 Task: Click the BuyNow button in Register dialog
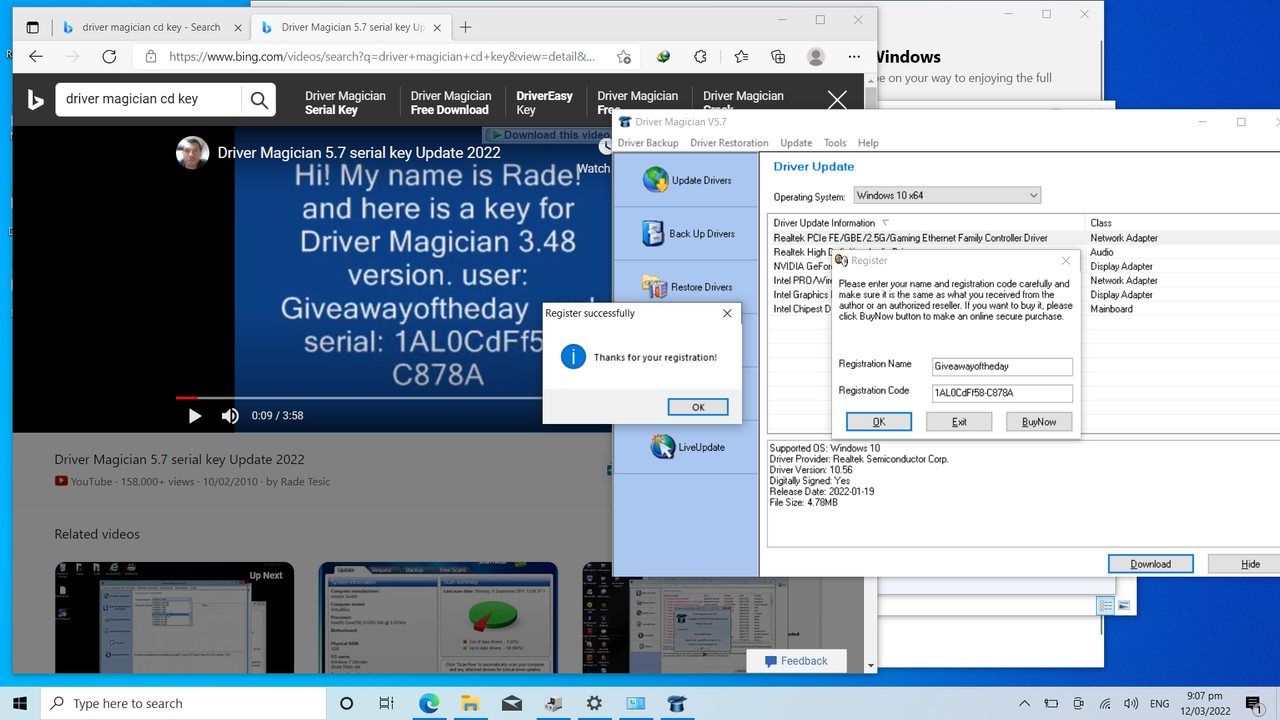(1039, 422)
